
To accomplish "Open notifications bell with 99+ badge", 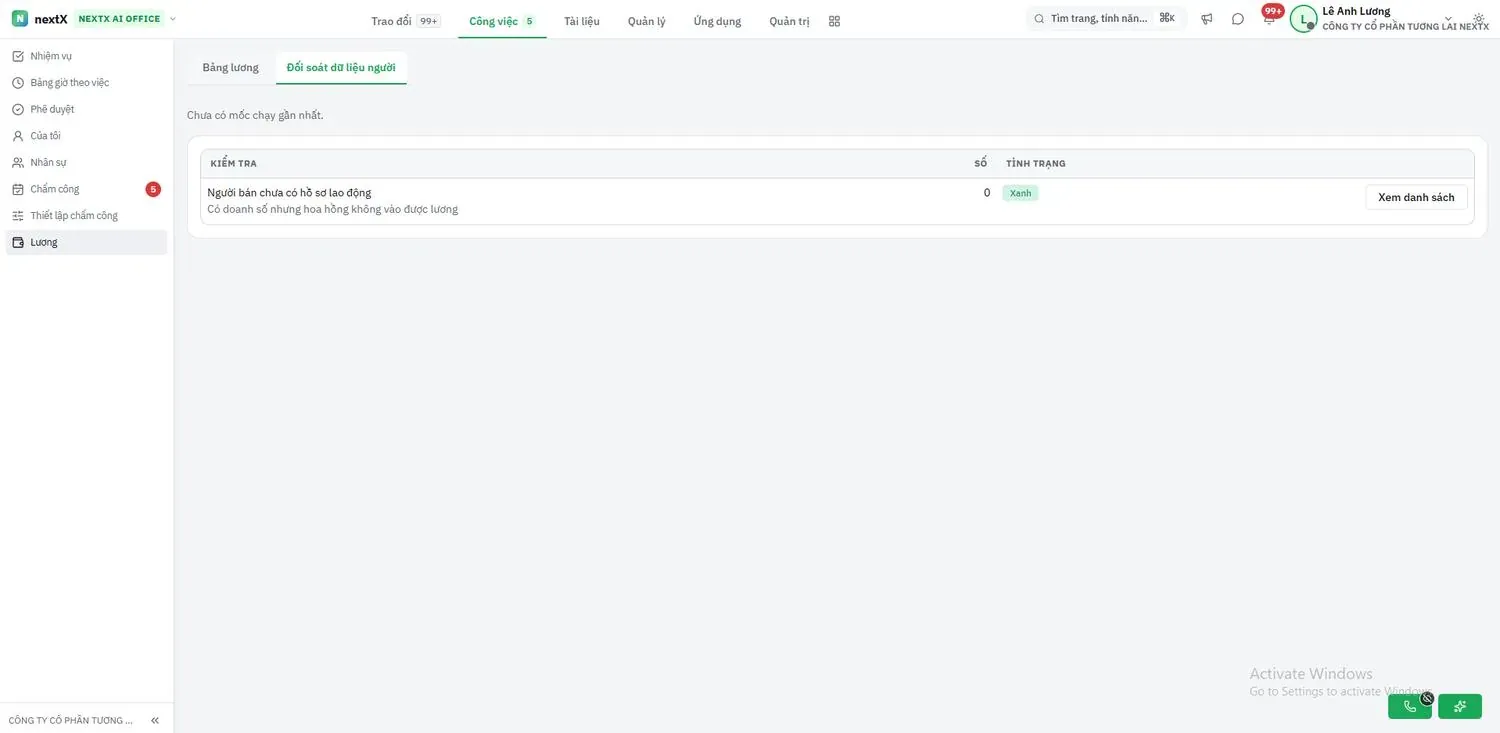I will point(1269,17).
